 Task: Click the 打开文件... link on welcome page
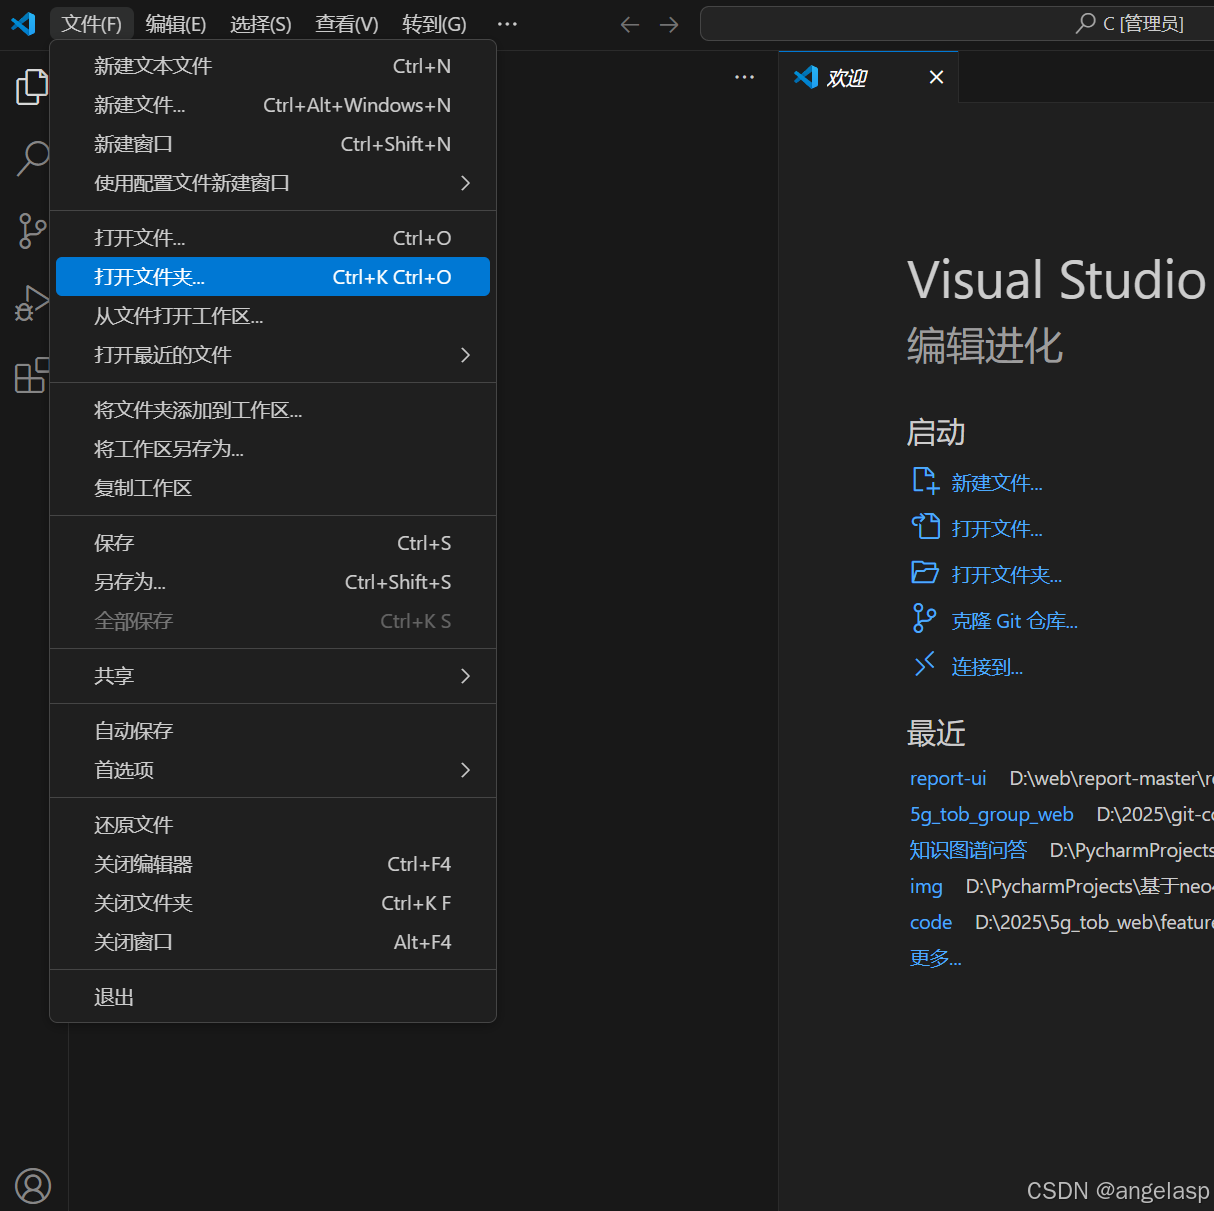coord(997,529)
